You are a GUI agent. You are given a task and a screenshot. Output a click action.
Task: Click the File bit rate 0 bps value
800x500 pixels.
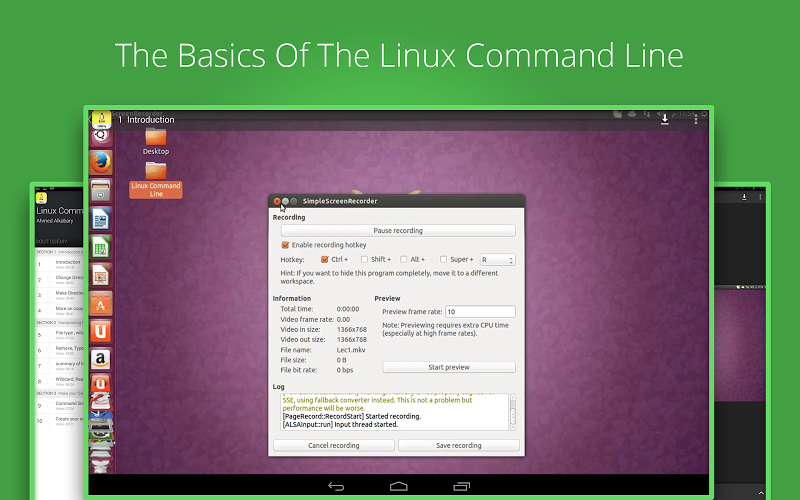(x=345, y=370)
